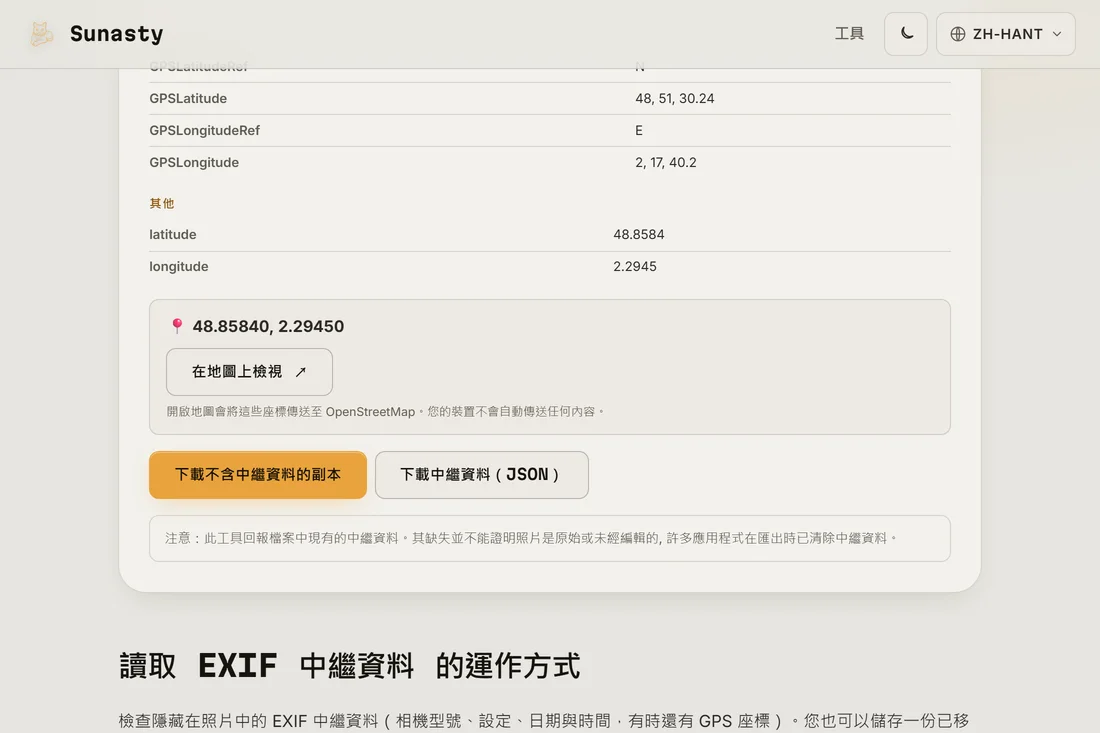Image resolution: width=1100 pixels, height=733 pixels.
Task: Expand the ZH-HANT language dropdown
Action: click(1005, 34)
